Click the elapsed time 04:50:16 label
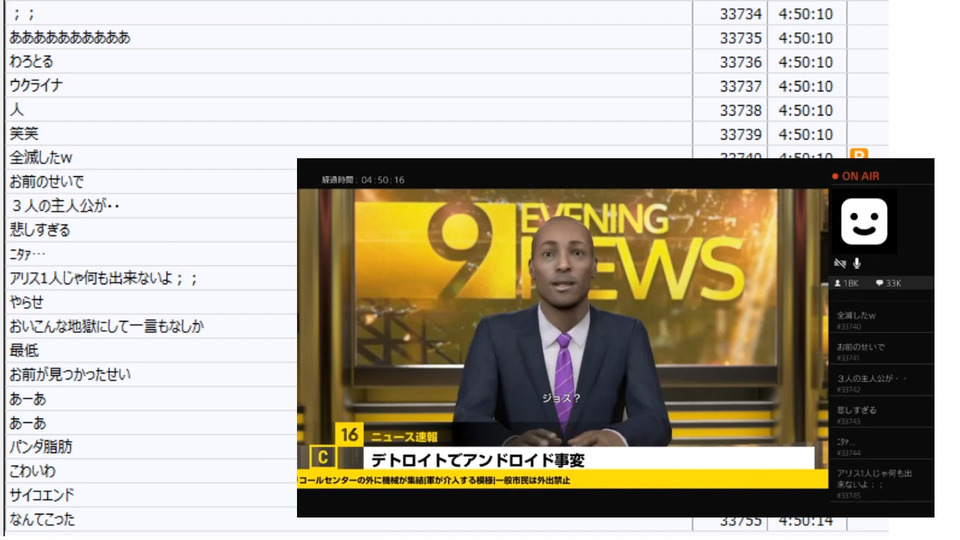The width and height of the screenshot is (960, 540). click(363, 180)
